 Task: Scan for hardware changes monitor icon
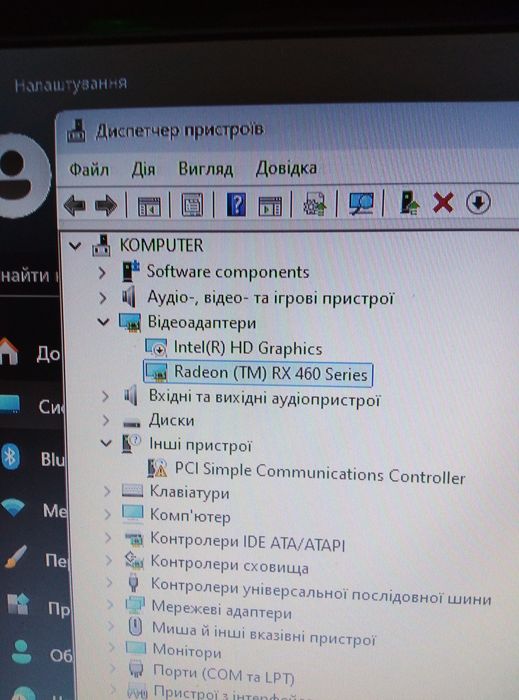[361, 204]
